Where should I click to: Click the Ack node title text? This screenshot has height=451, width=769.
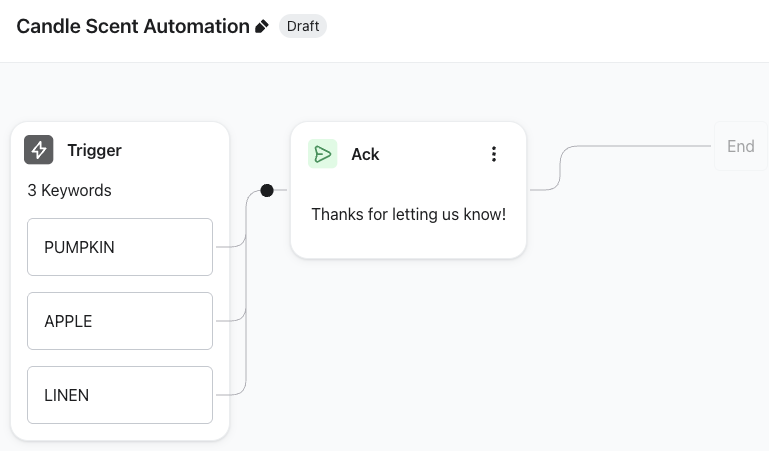click(365, 154)
